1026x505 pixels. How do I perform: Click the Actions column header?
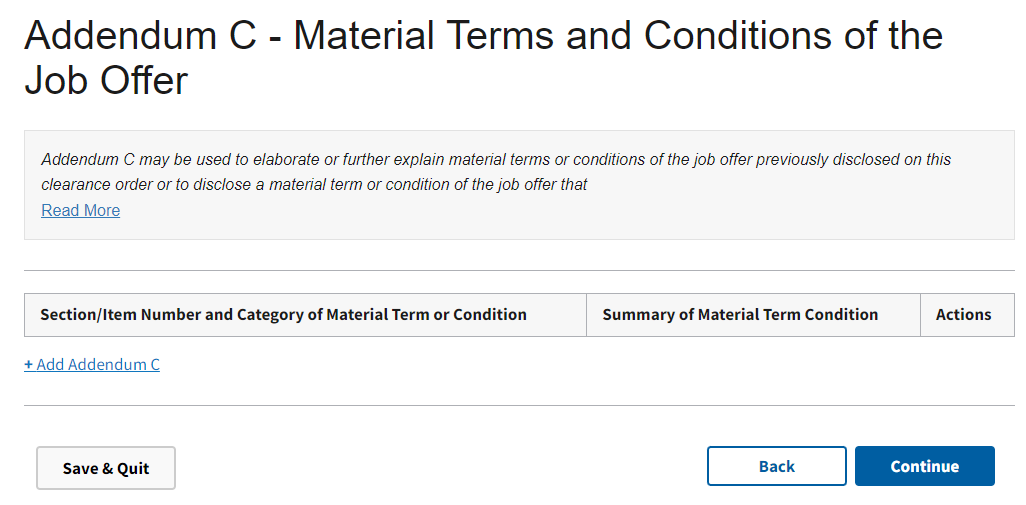[963, 314]
